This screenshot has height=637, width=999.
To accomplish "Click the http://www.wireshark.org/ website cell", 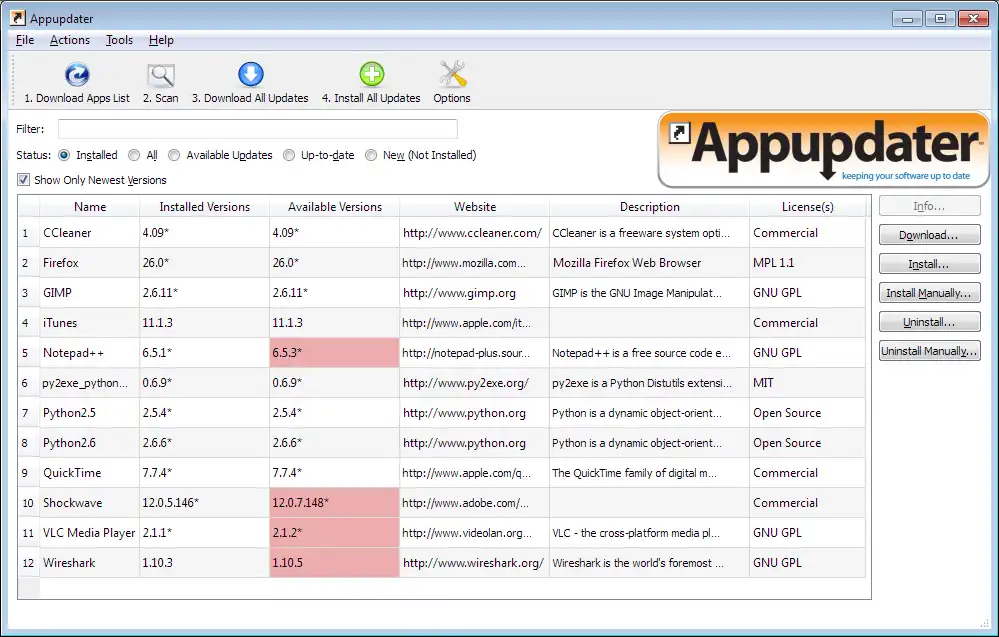I will 475,562.
